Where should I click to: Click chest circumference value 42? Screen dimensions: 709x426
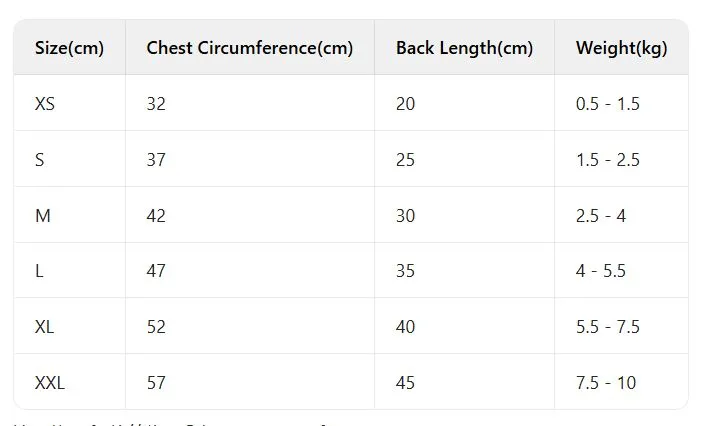click(156, 216)
